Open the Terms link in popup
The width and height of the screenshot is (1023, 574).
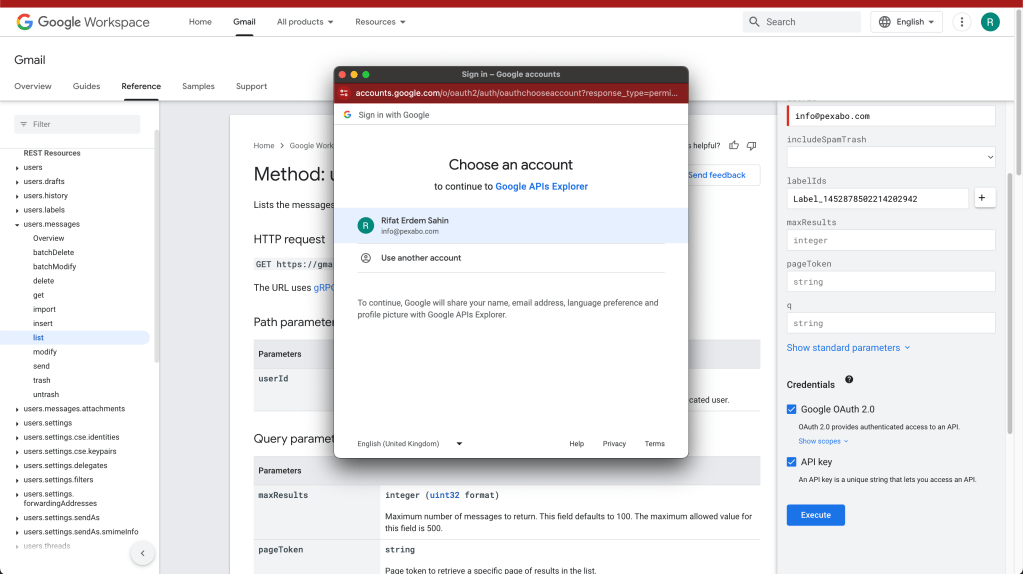[x=654, y=444]
